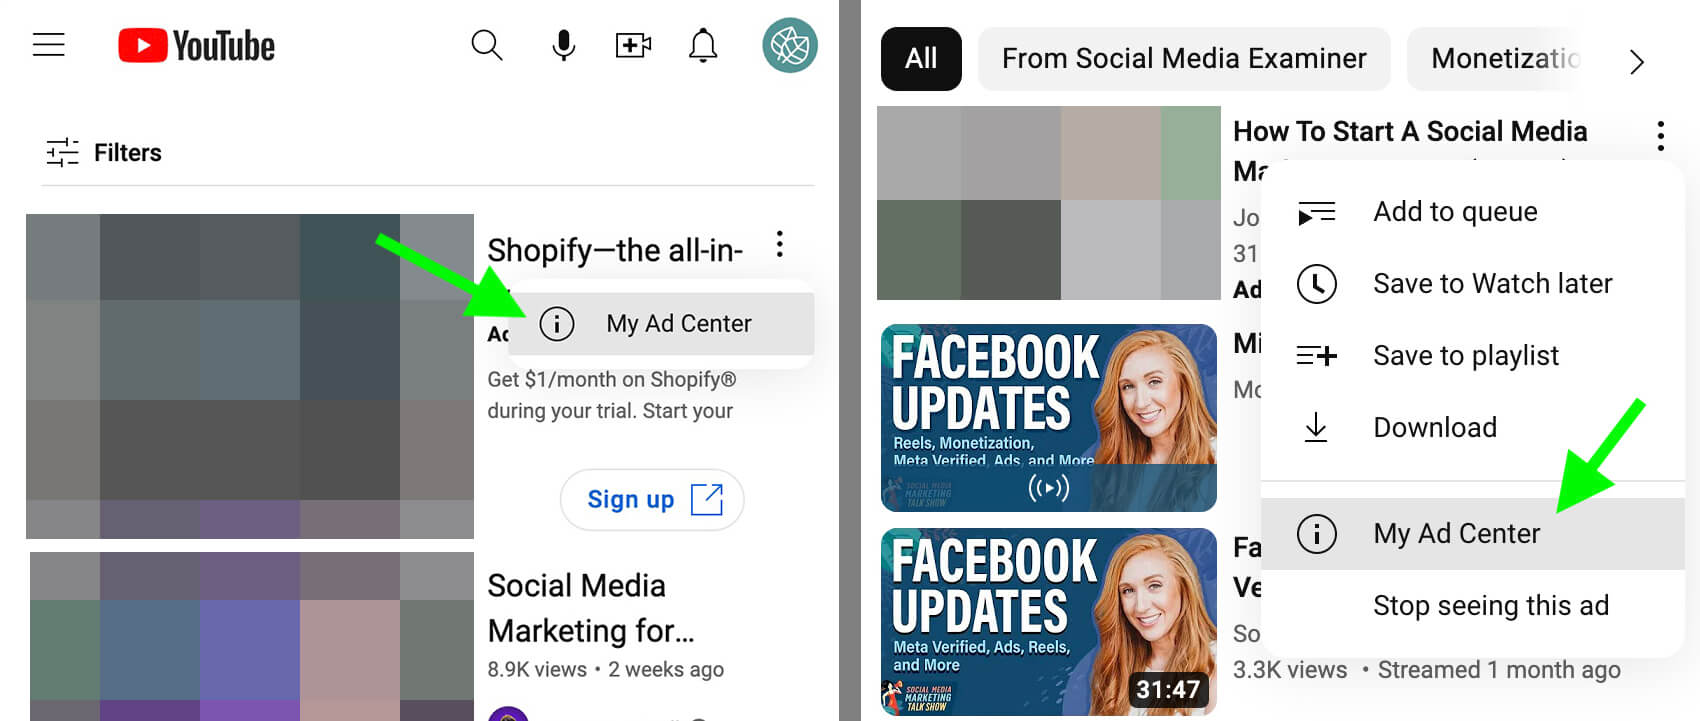Open blurred thumbnail of How To Start video

[1049, 203]
